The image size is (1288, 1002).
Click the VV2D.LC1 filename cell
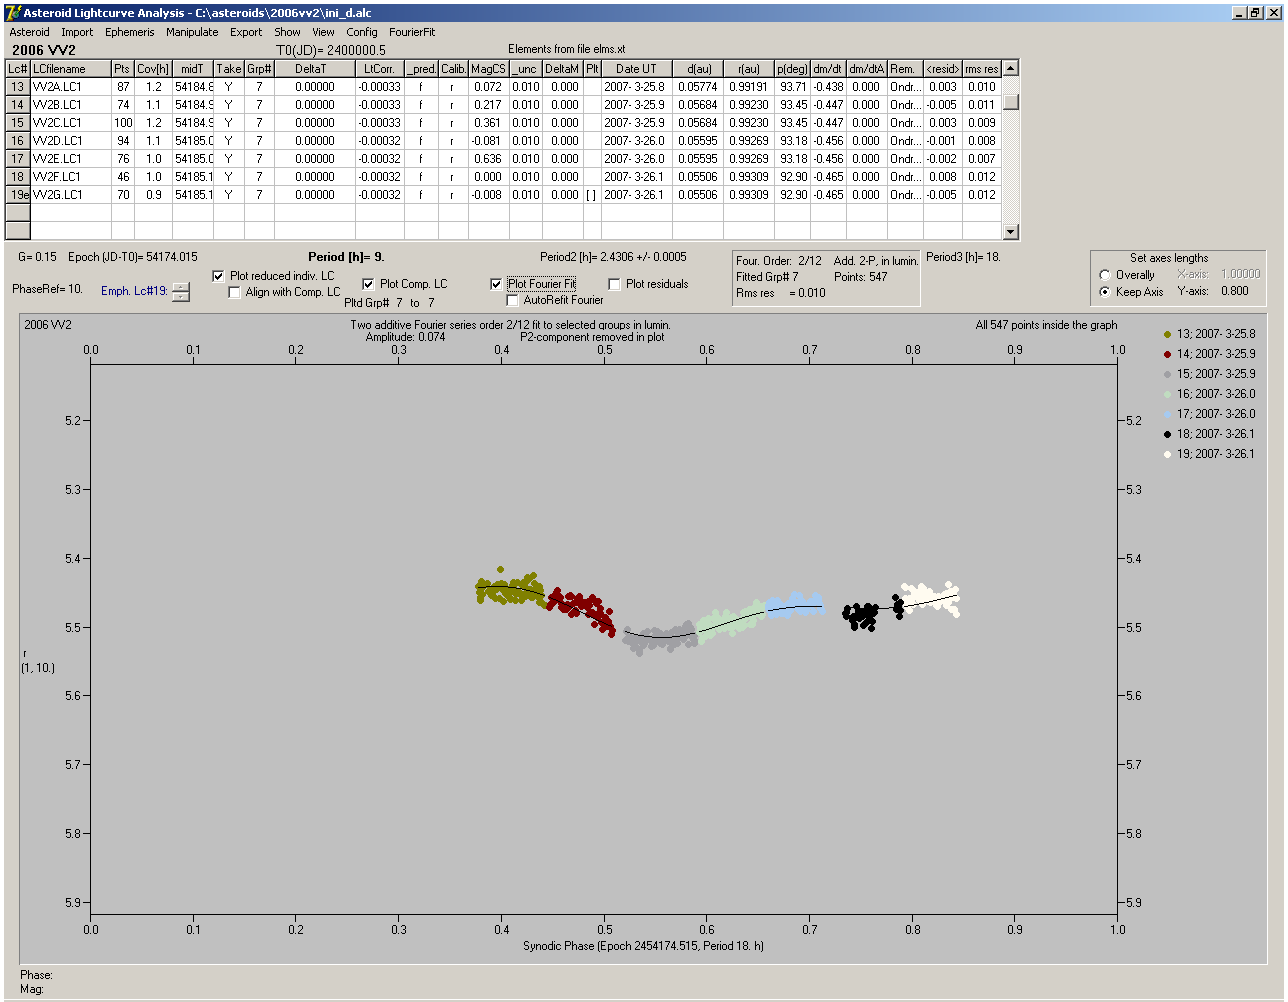70,141
